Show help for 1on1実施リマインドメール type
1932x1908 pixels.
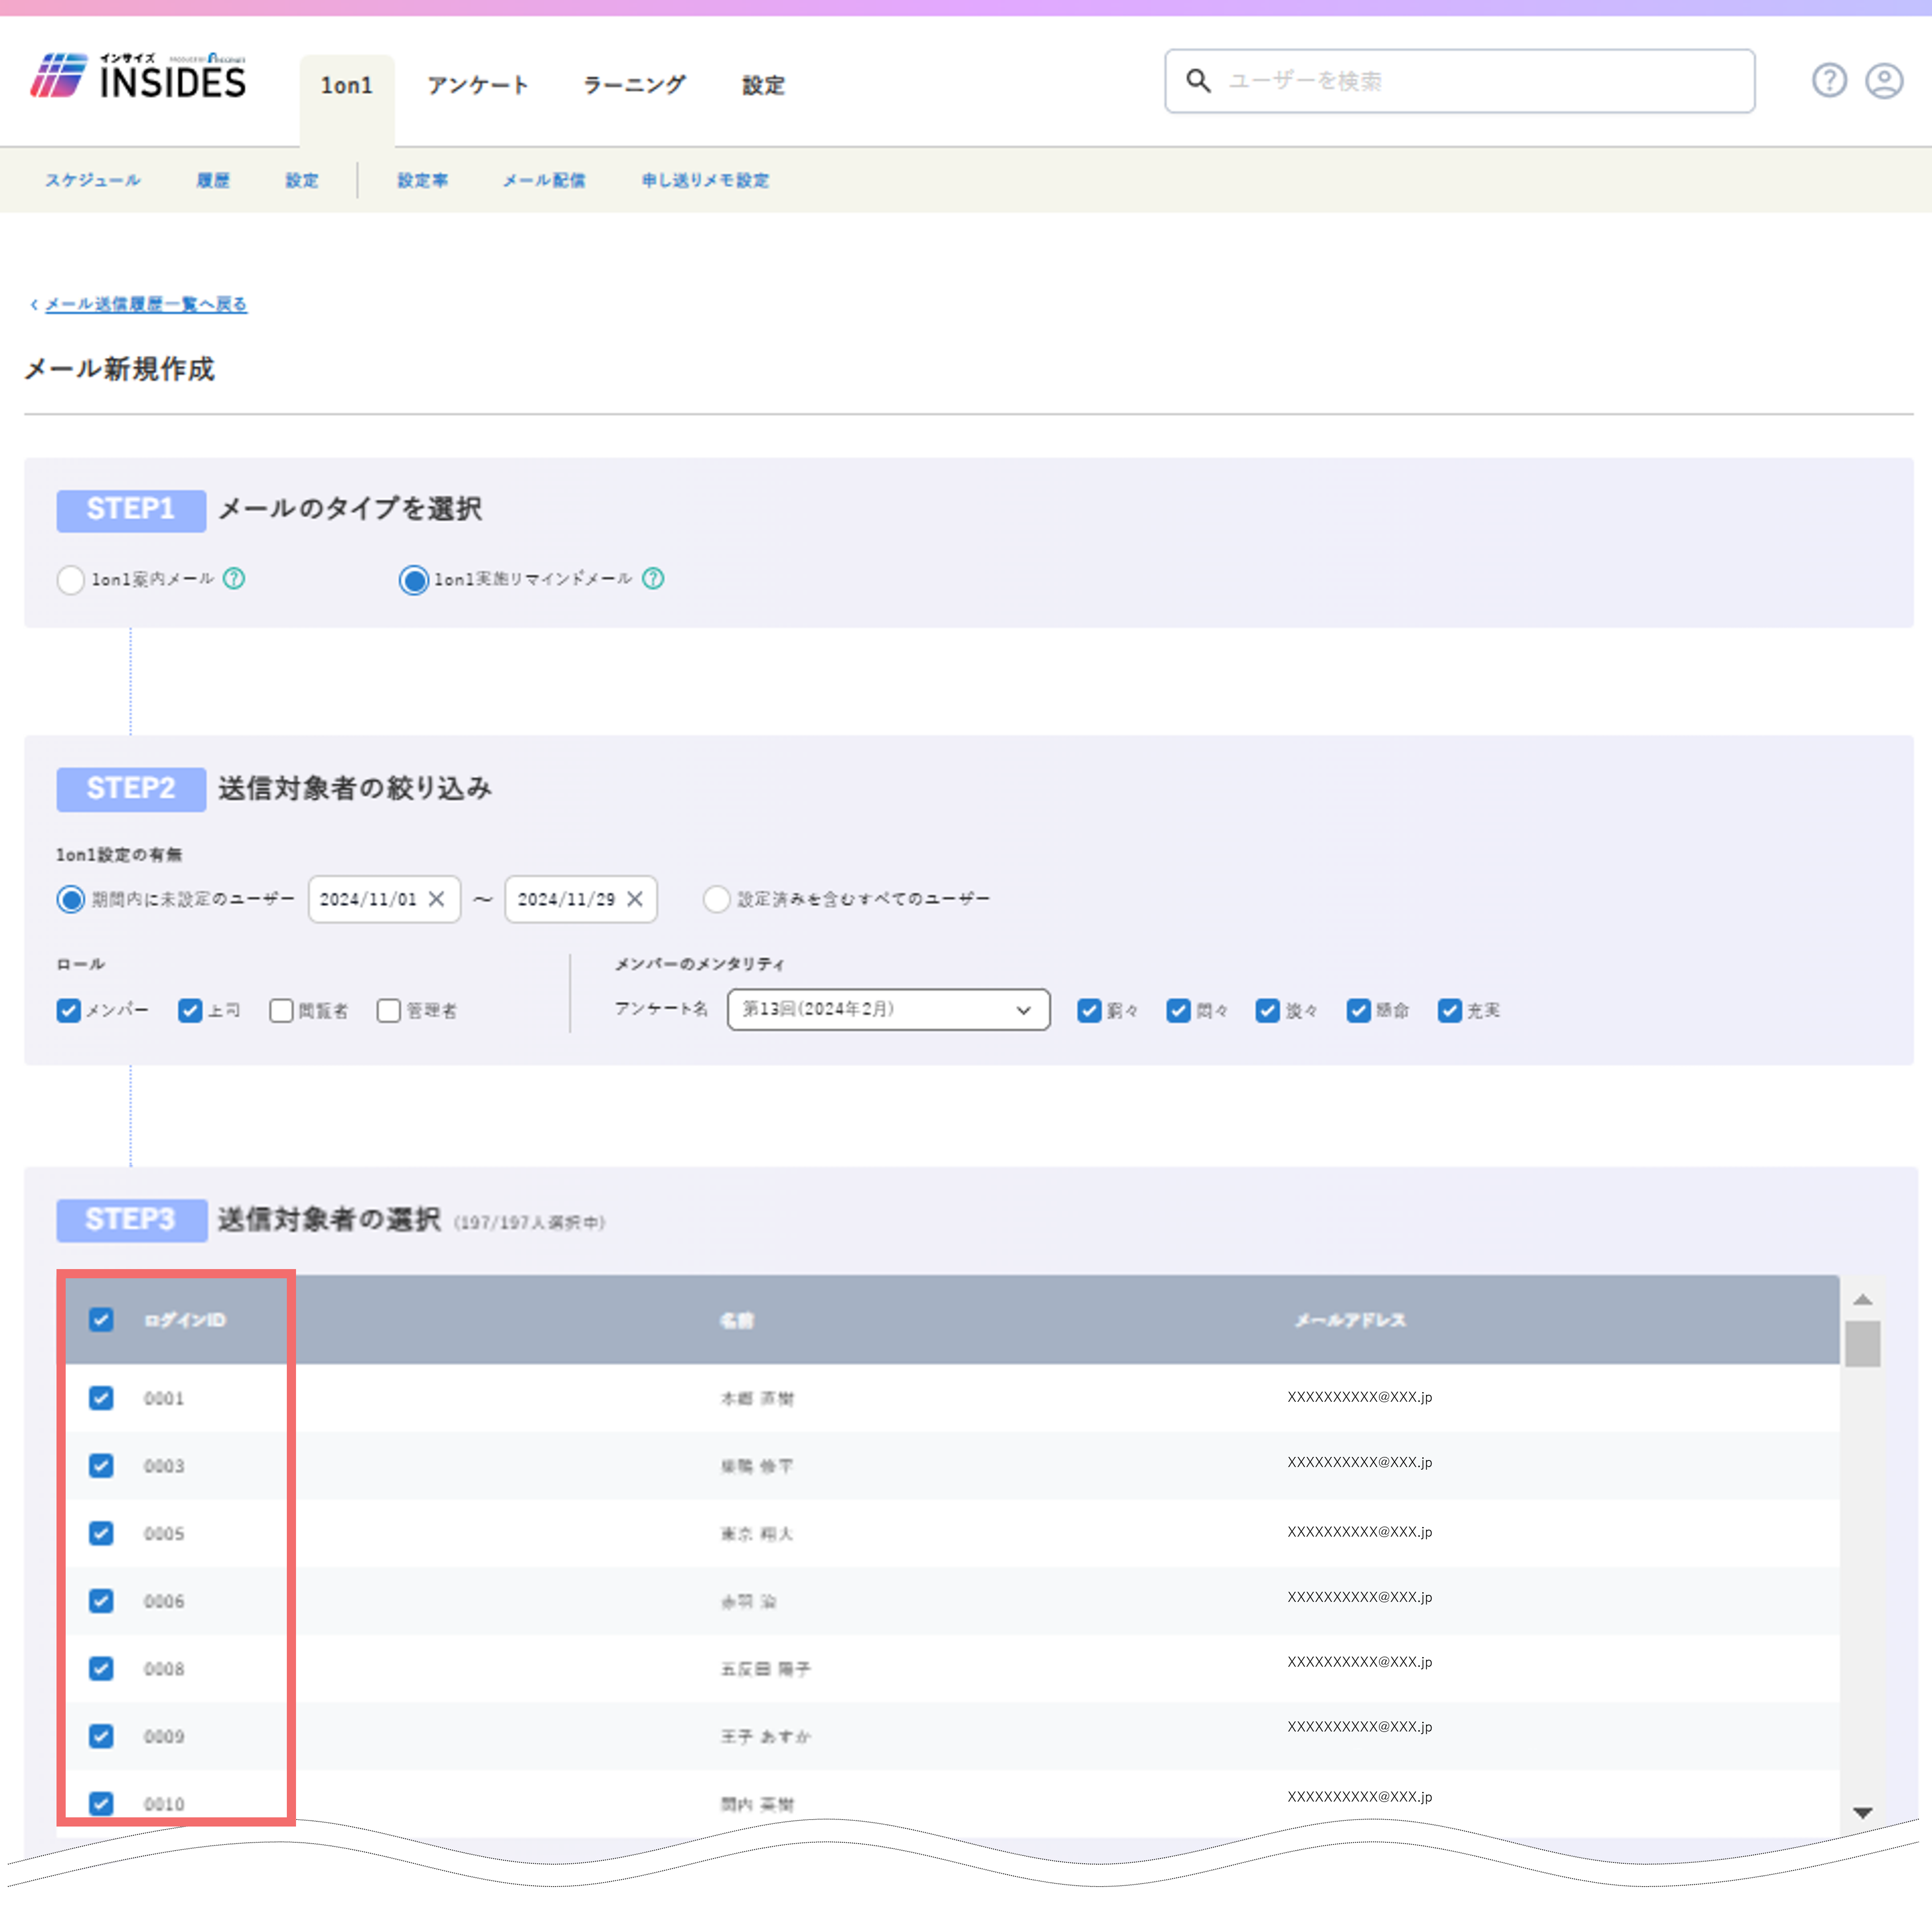click(653, 579)
